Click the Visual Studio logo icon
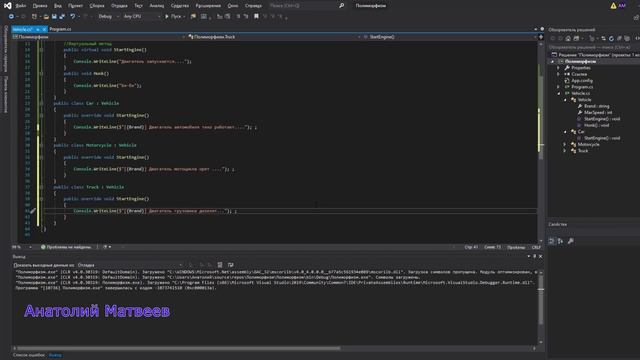The width and height of the screenshot is (640, 360). pyautogui.click(x=7, y=6)
